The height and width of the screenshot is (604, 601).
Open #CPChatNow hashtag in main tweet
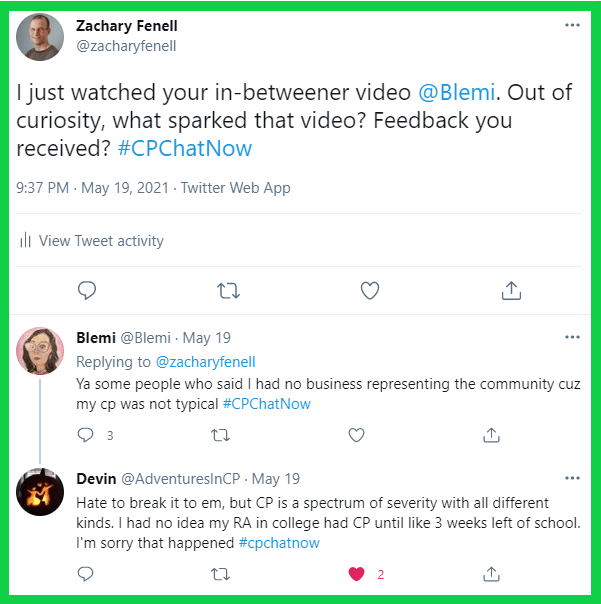[185, 148]
